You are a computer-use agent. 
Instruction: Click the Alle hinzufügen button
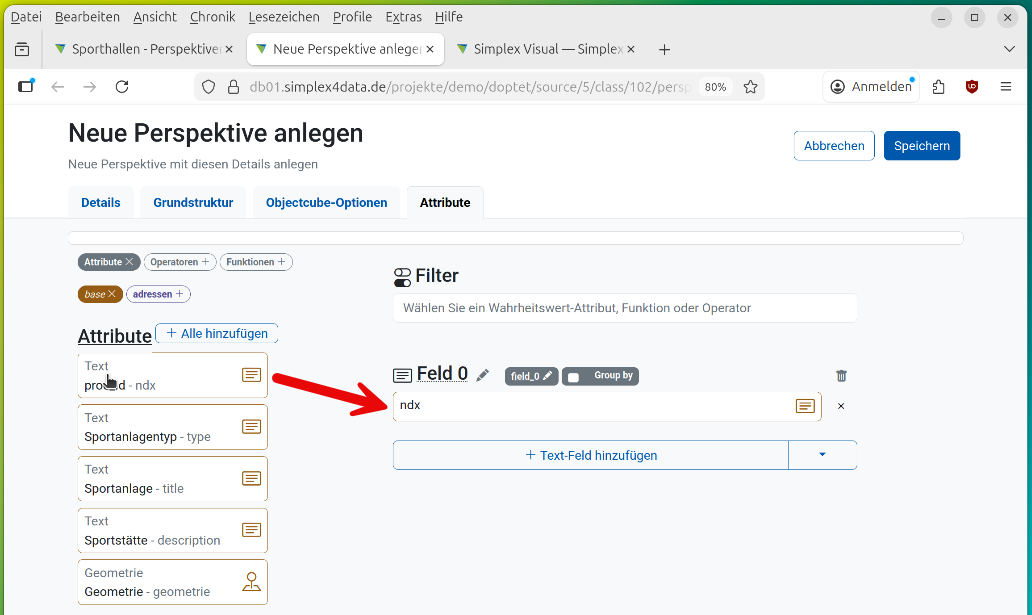pyautogui.click(x=217, y=333)
